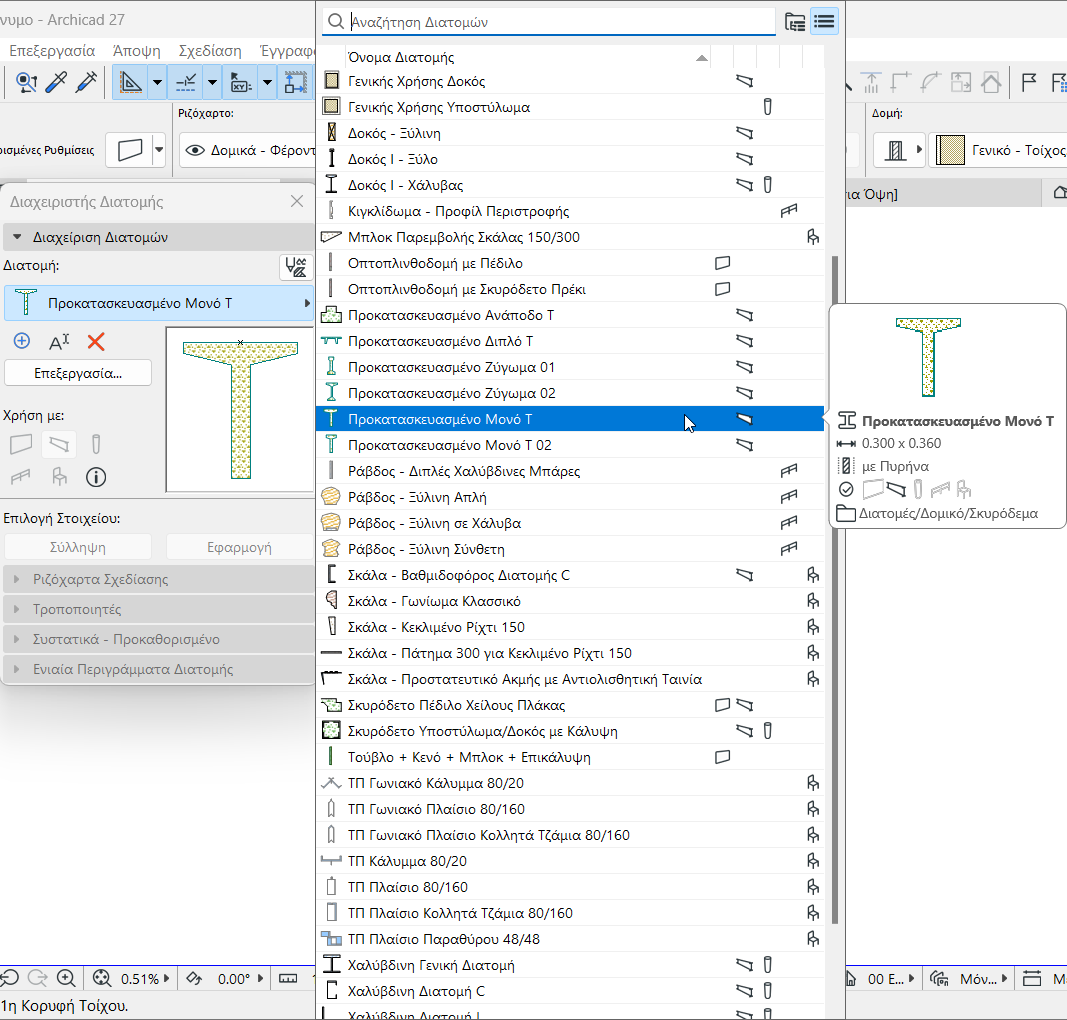Image resolution: width=1067 pixels, height=1020 pixels.
Task: Open the guide lines dropdown arrow in toolbar
Action: point(158,82)
